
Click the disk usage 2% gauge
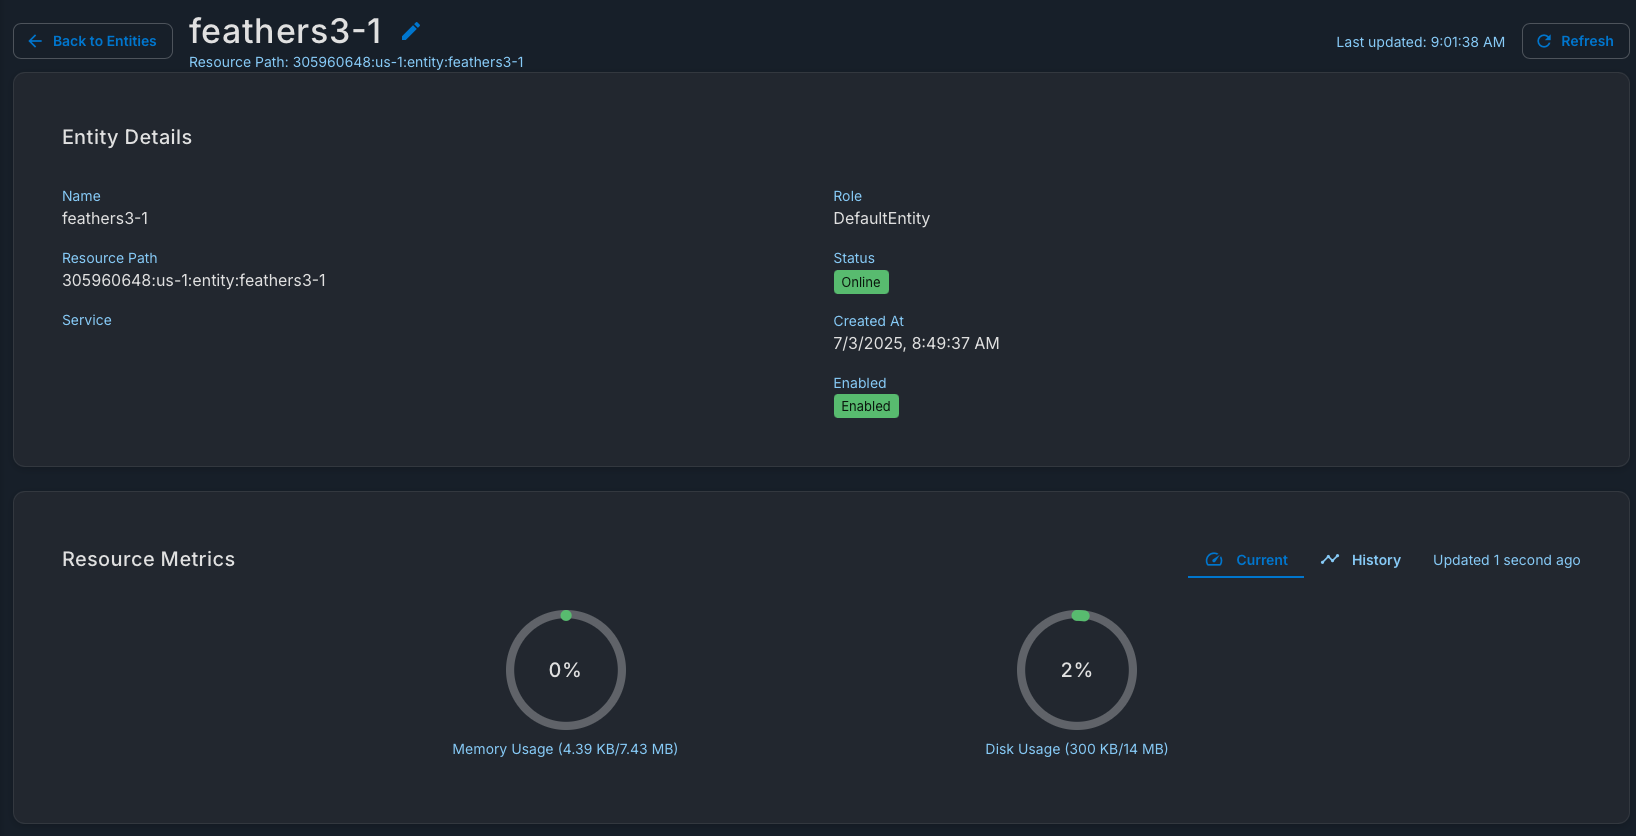coord(1077,670)
